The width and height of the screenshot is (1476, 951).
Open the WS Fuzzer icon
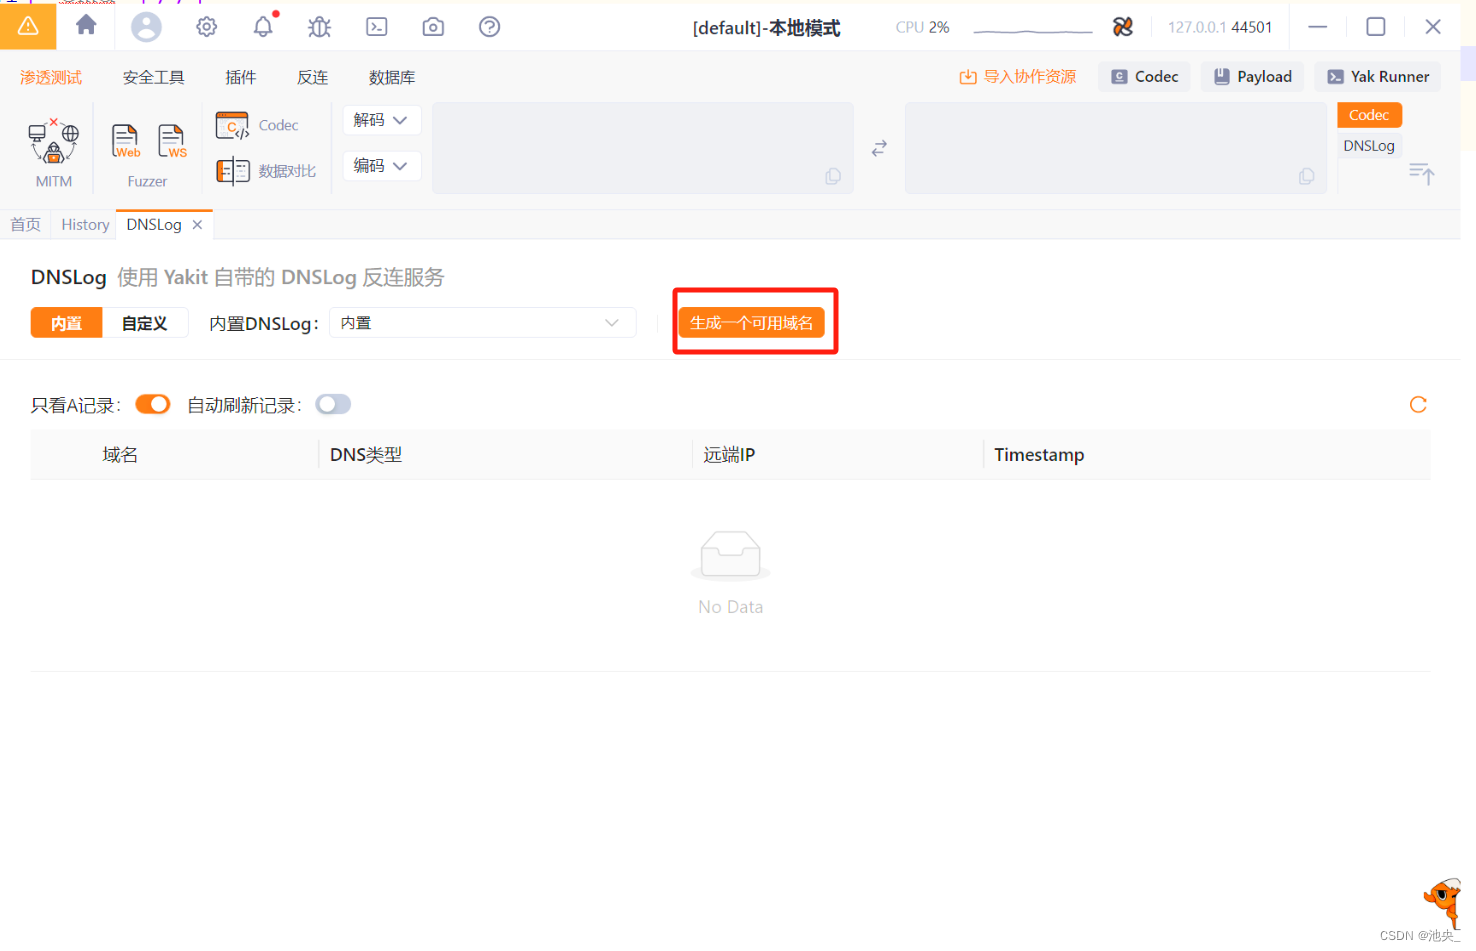(172, 141)
